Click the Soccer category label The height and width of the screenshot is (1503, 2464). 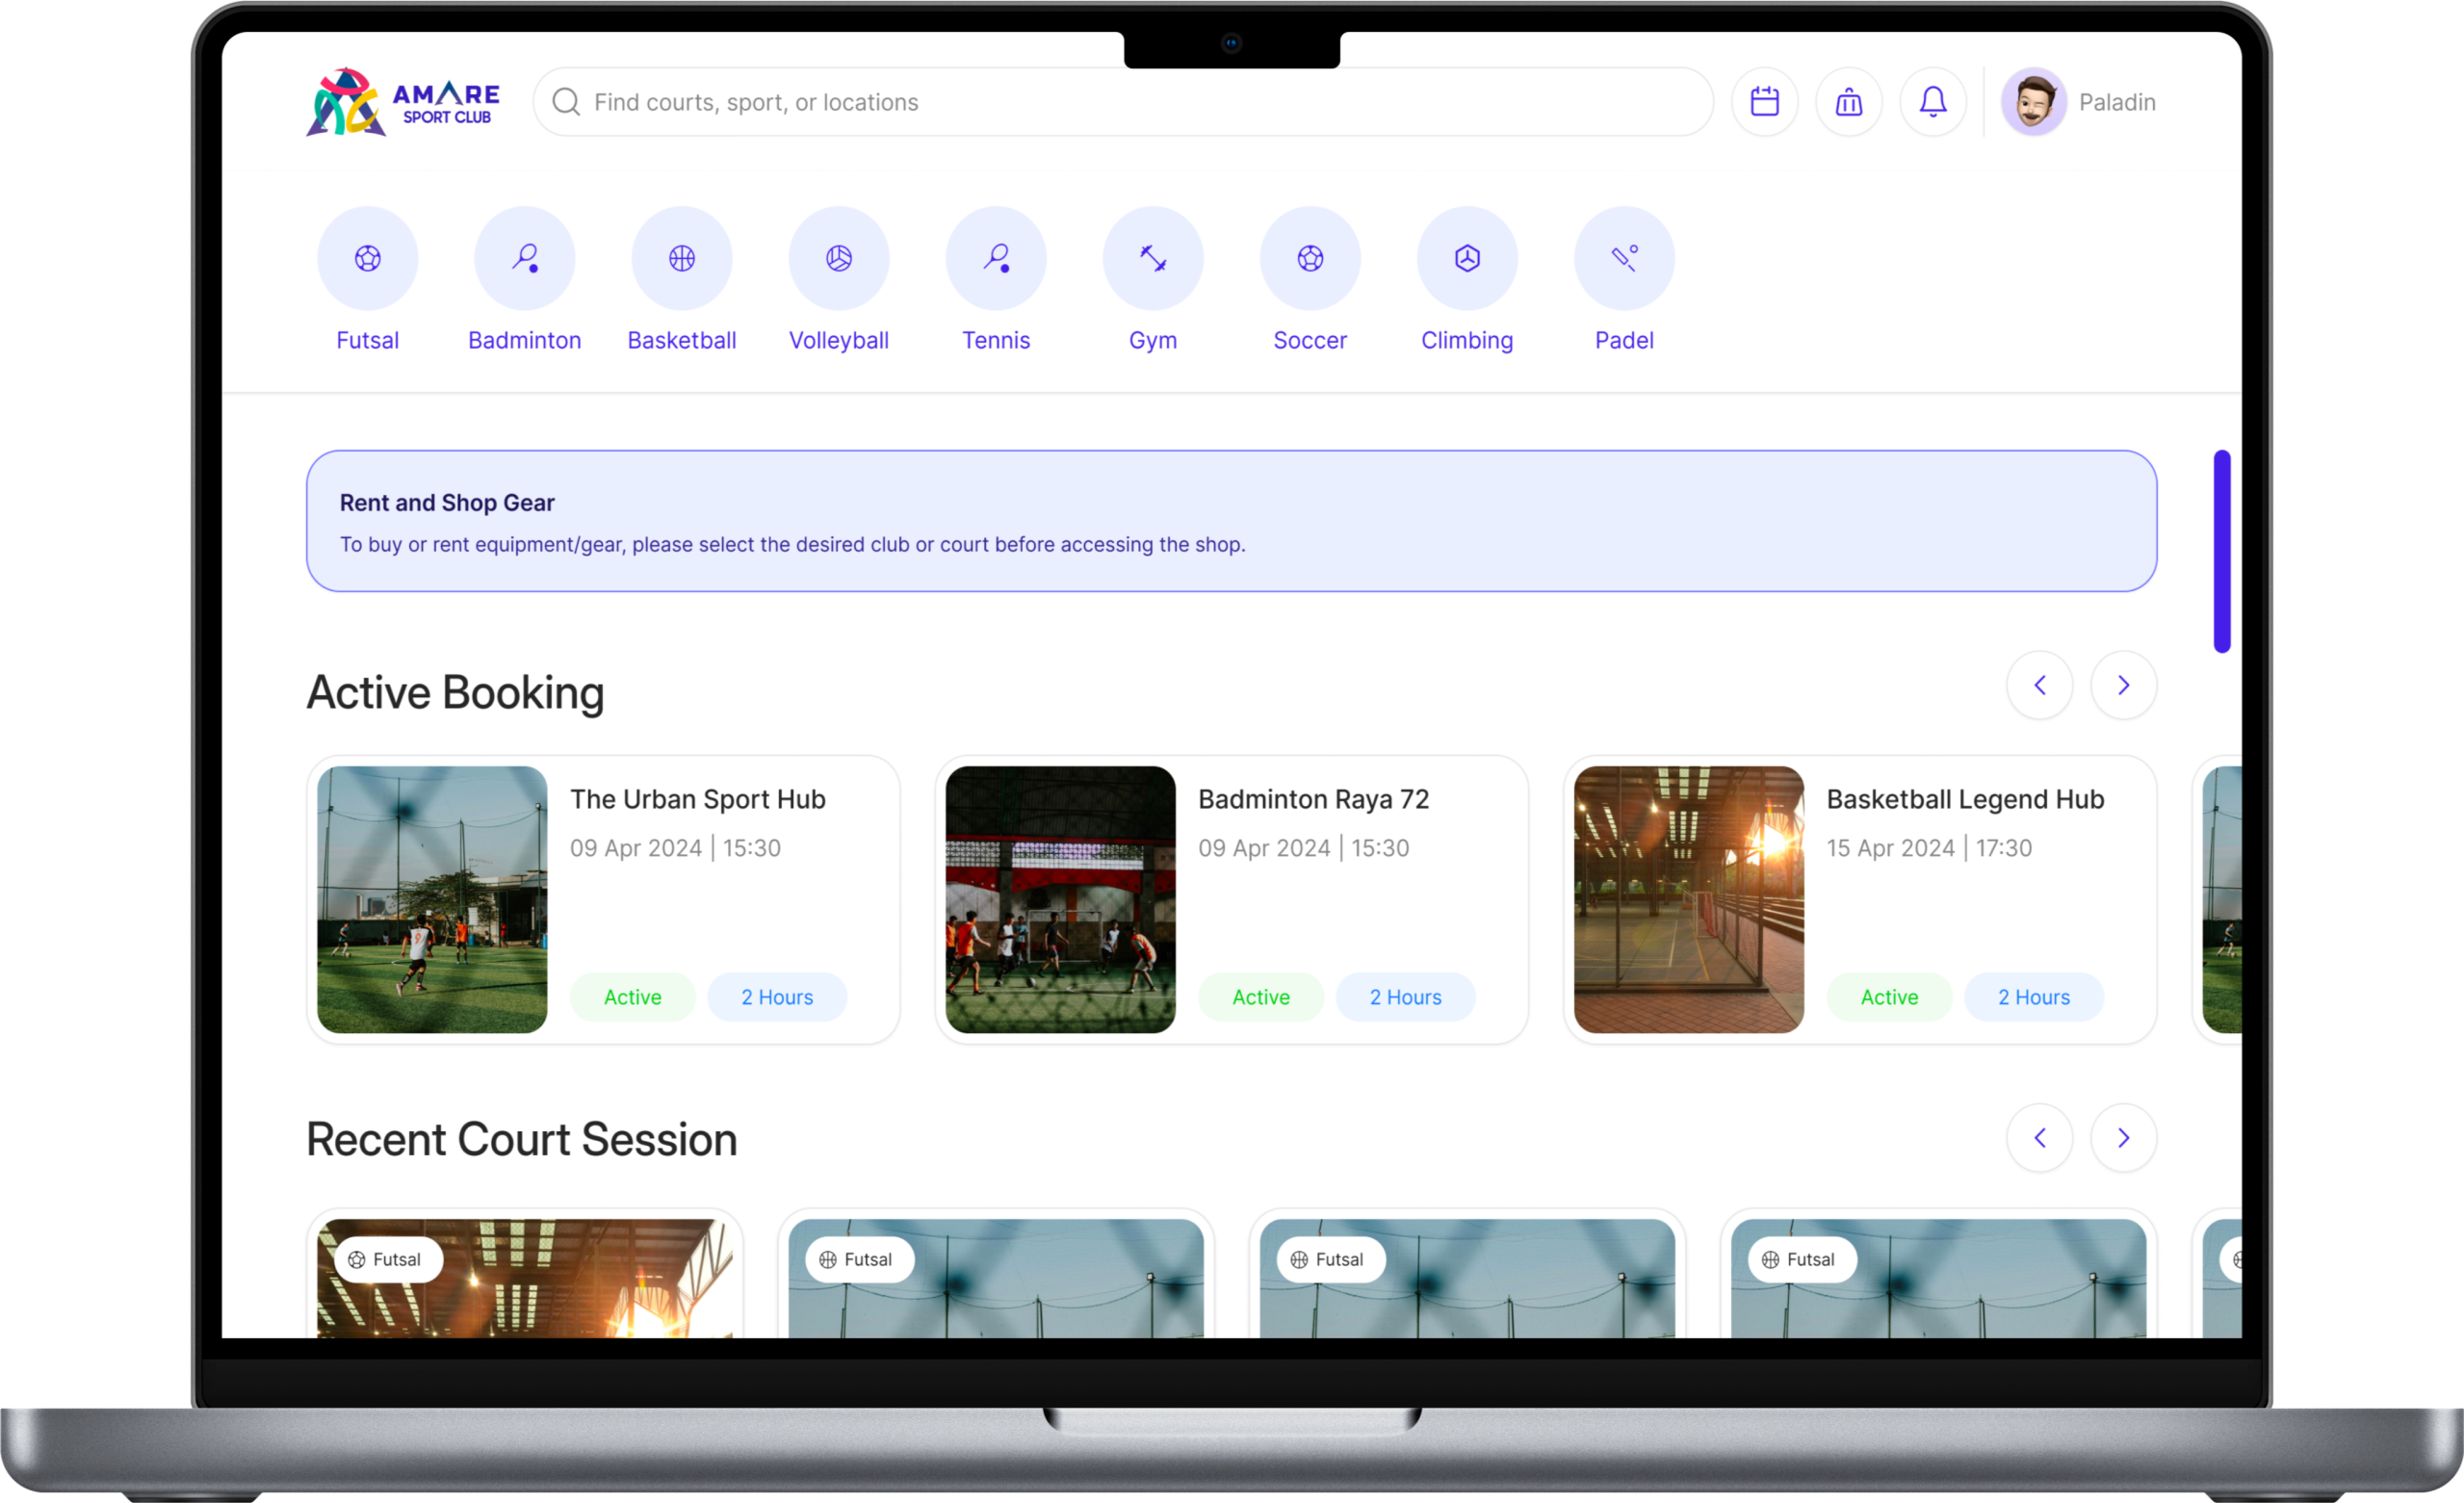click(x=1309, y=340)
